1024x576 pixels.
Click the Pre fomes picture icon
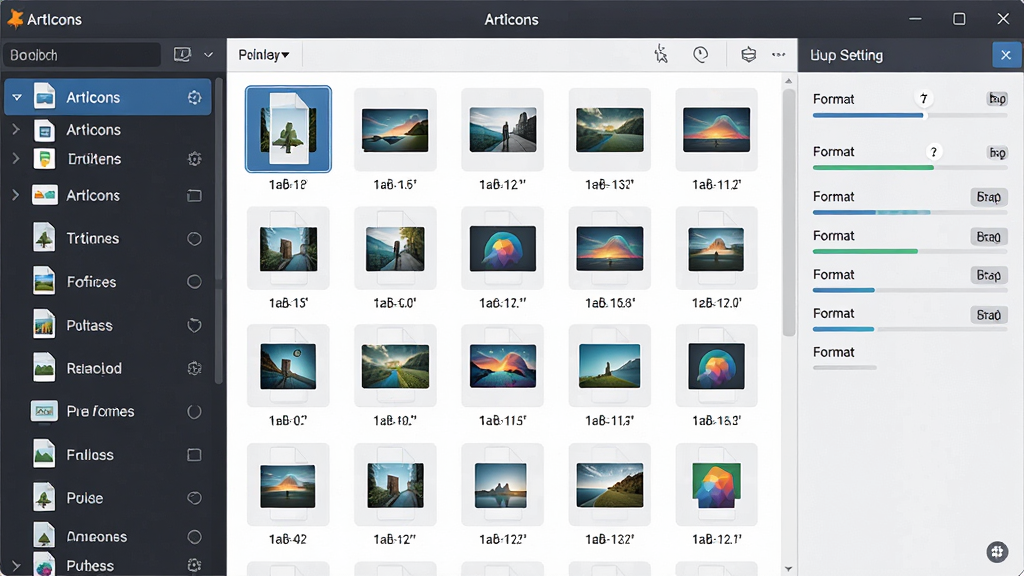(x=44, y=411)
